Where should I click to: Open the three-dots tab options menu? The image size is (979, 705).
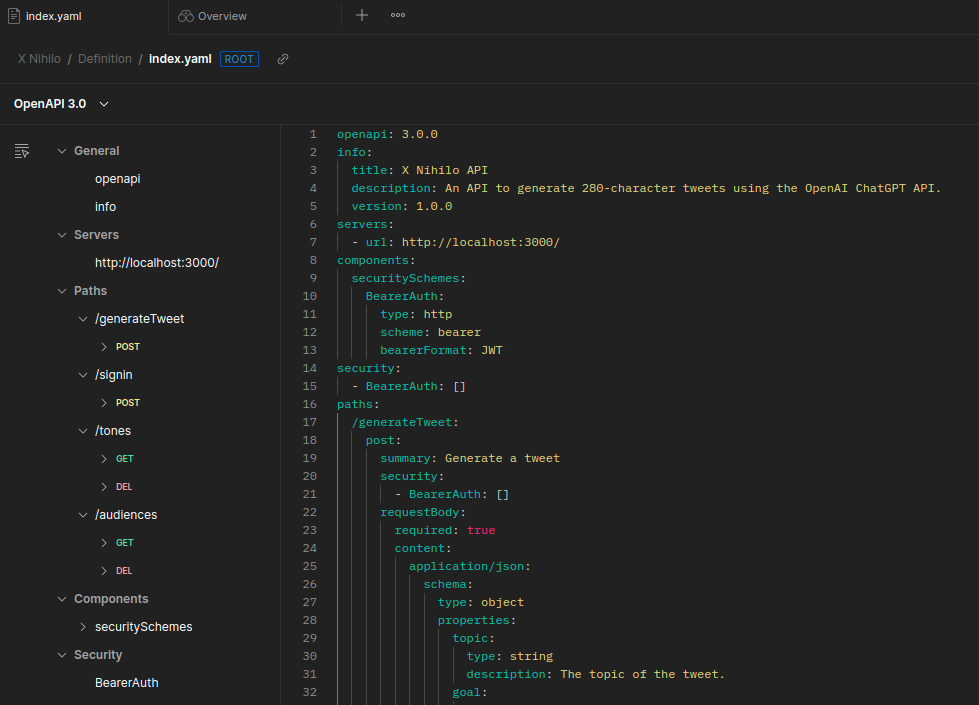397,15
